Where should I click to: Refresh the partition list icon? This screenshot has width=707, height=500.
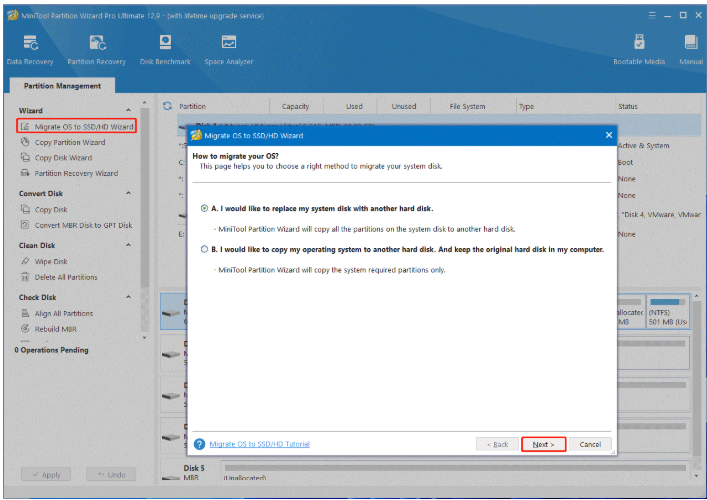tap(167, 106)
